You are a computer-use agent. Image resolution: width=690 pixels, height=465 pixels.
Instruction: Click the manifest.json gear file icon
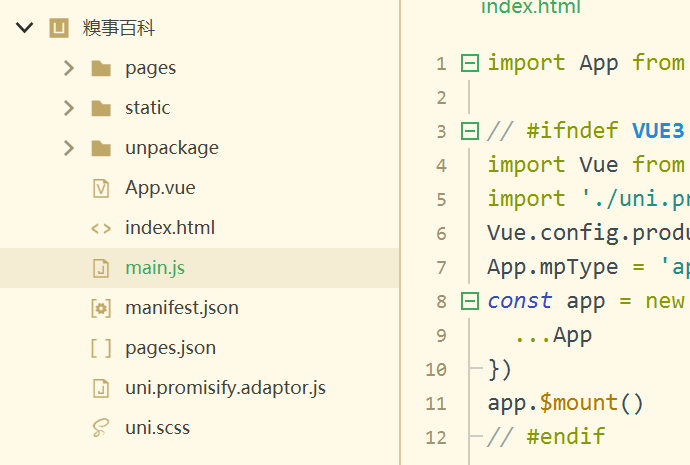pos(101,308)
